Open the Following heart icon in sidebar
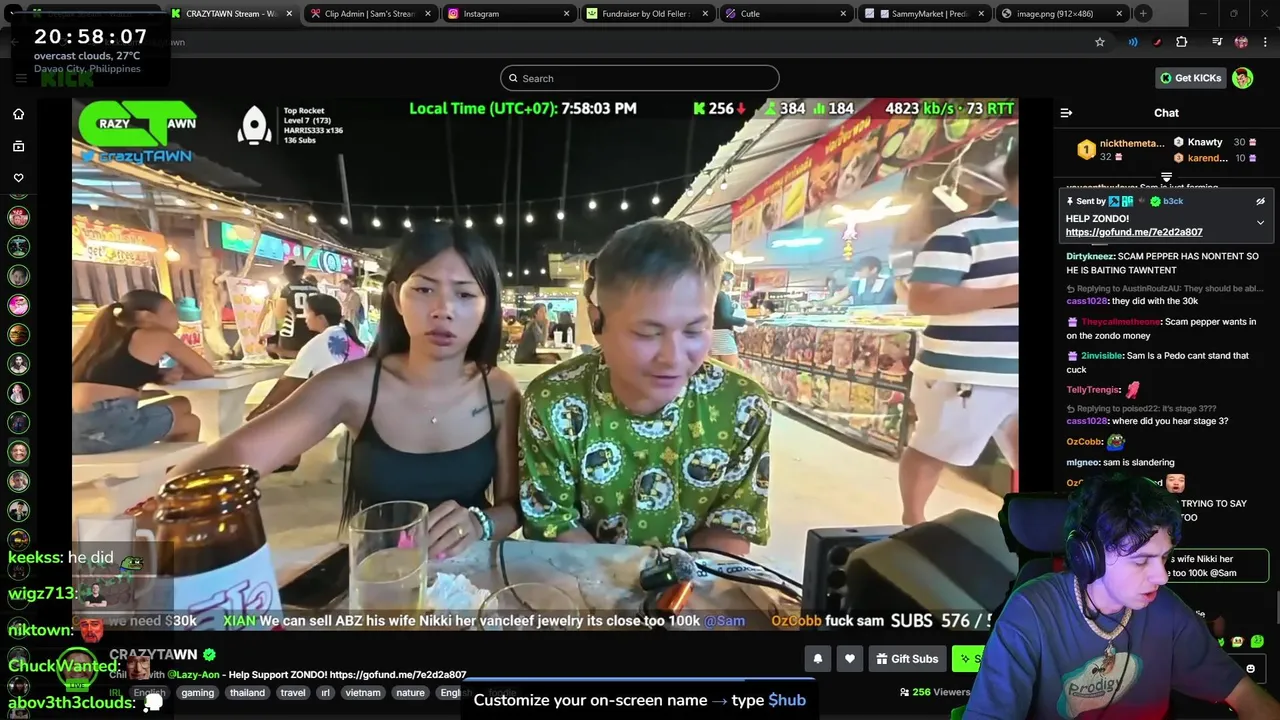The width and height of the screenshot is (1280, 720). pos(18,178)
